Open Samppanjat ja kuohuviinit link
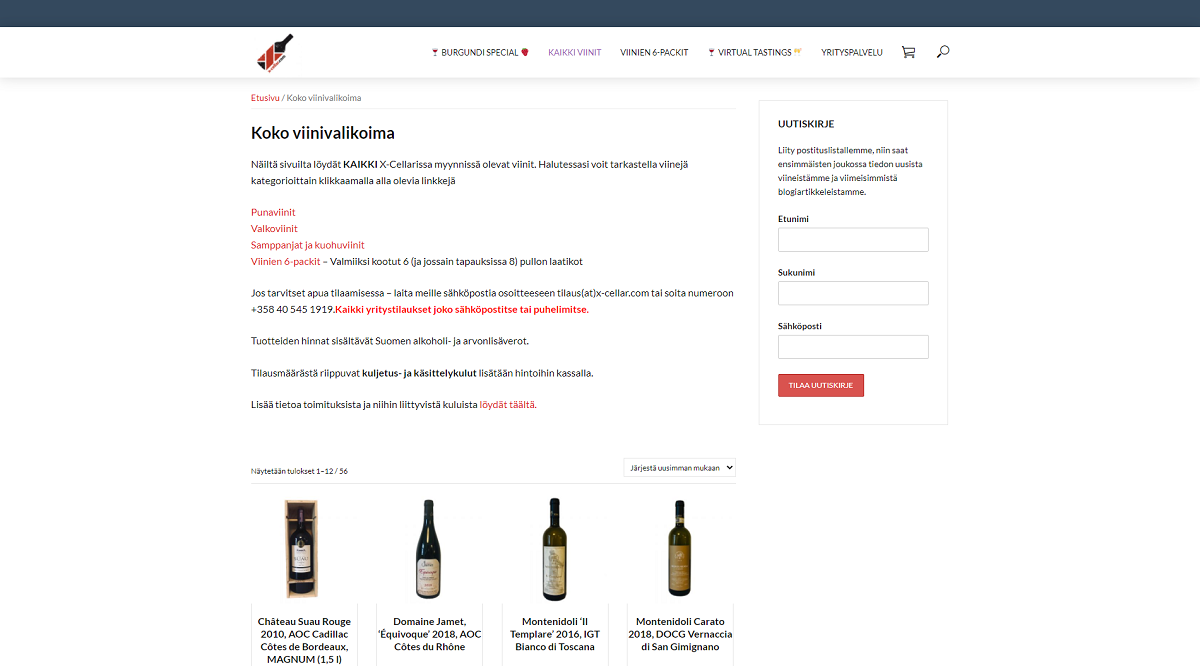 coord(308,245)
